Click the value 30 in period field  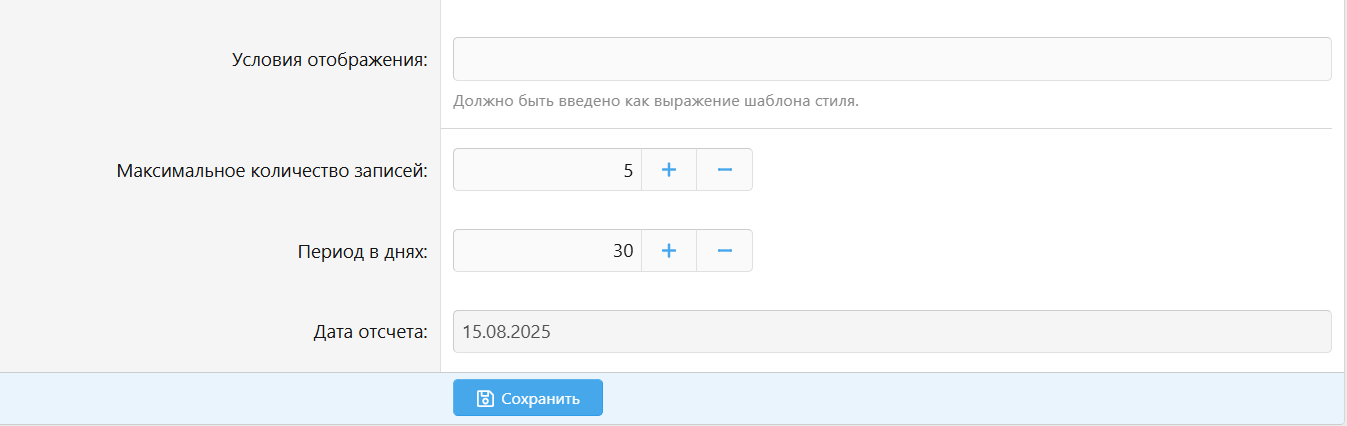pyautogui.click(x=623, y=251)
